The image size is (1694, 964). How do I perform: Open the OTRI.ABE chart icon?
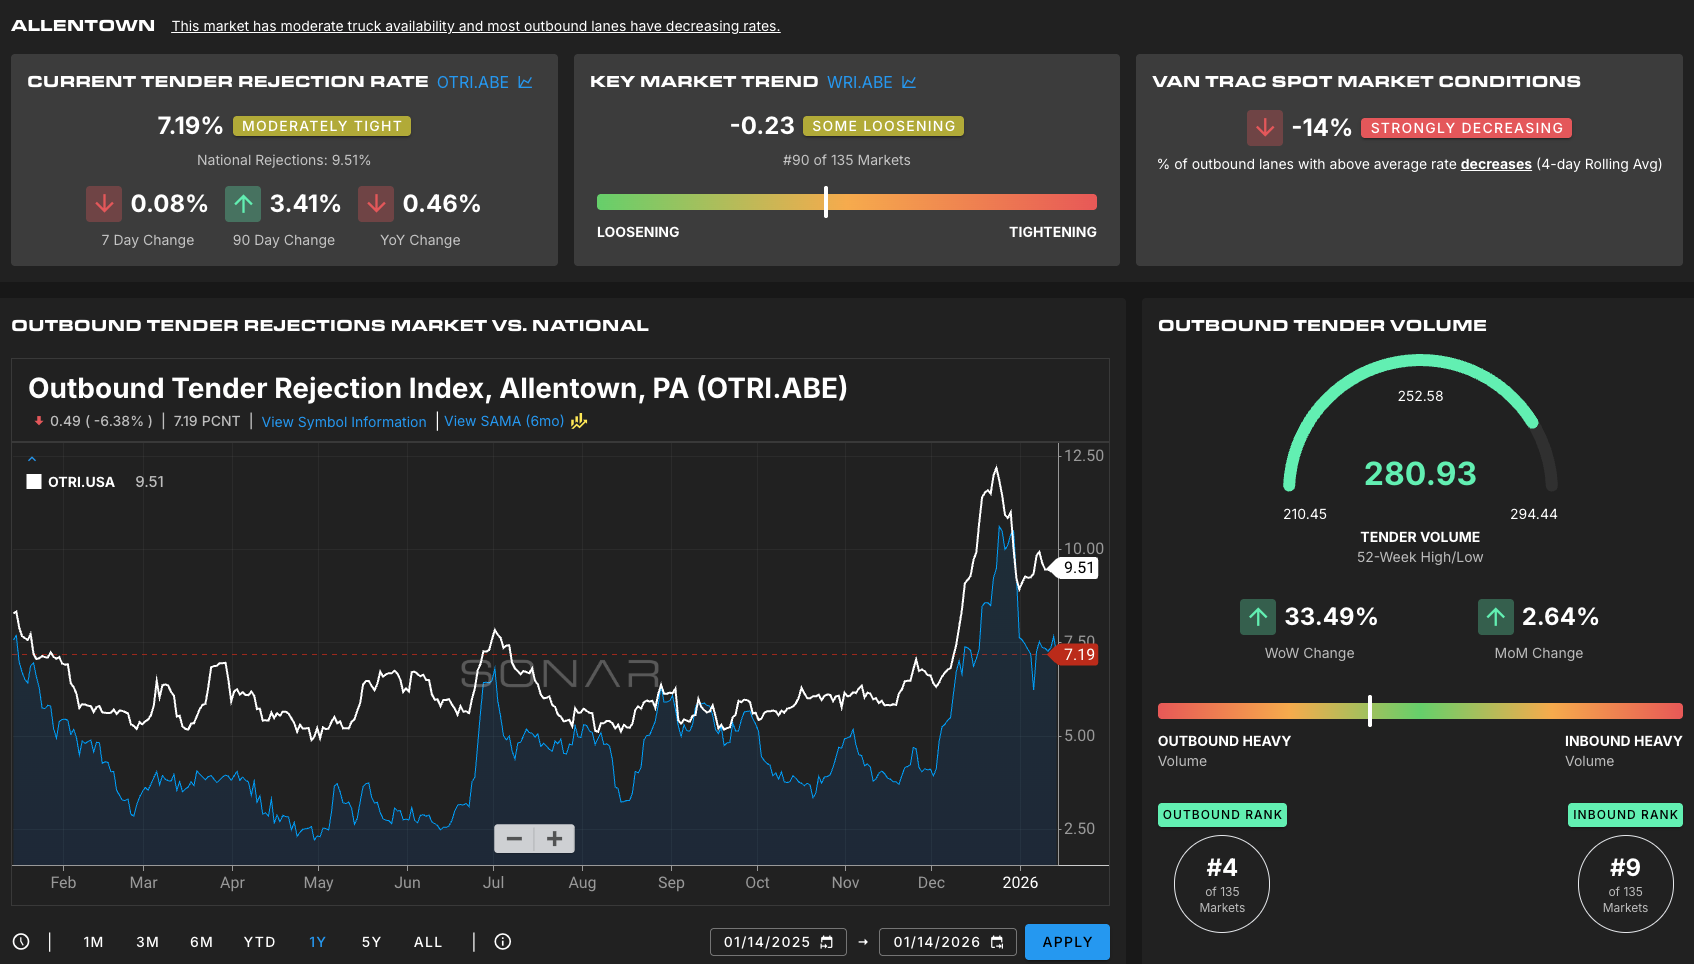525,82
